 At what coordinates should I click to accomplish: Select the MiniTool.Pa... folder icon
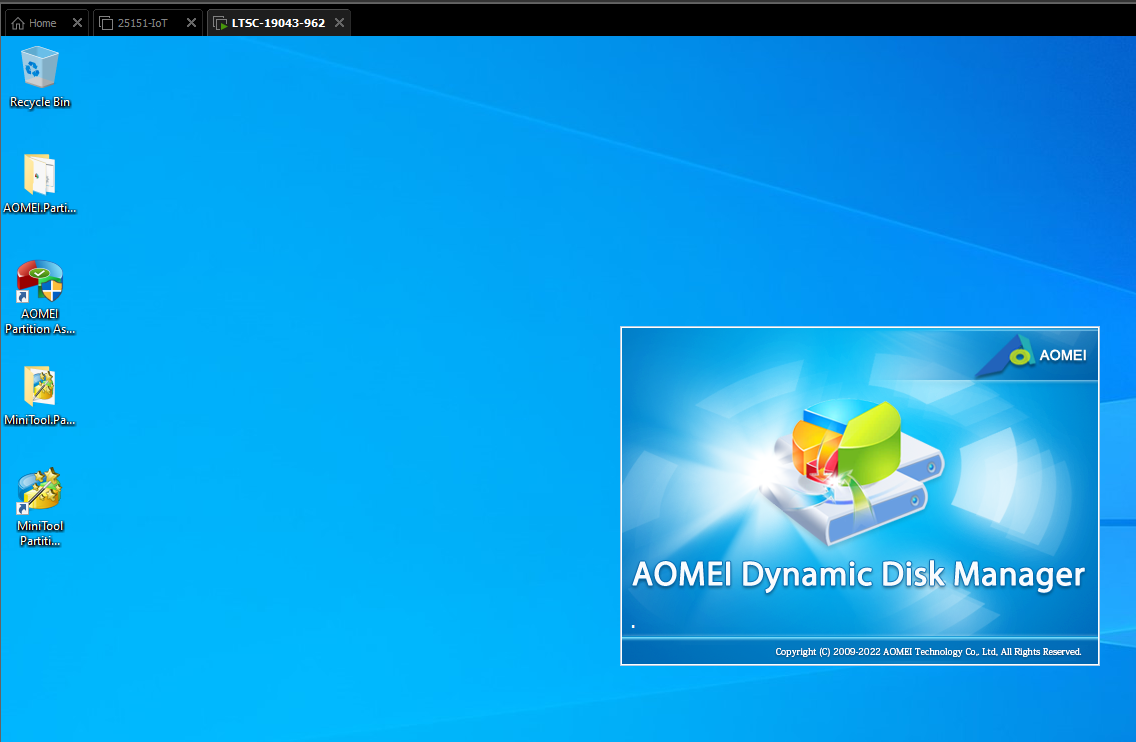pyautogui.click(x=40, y=396)
